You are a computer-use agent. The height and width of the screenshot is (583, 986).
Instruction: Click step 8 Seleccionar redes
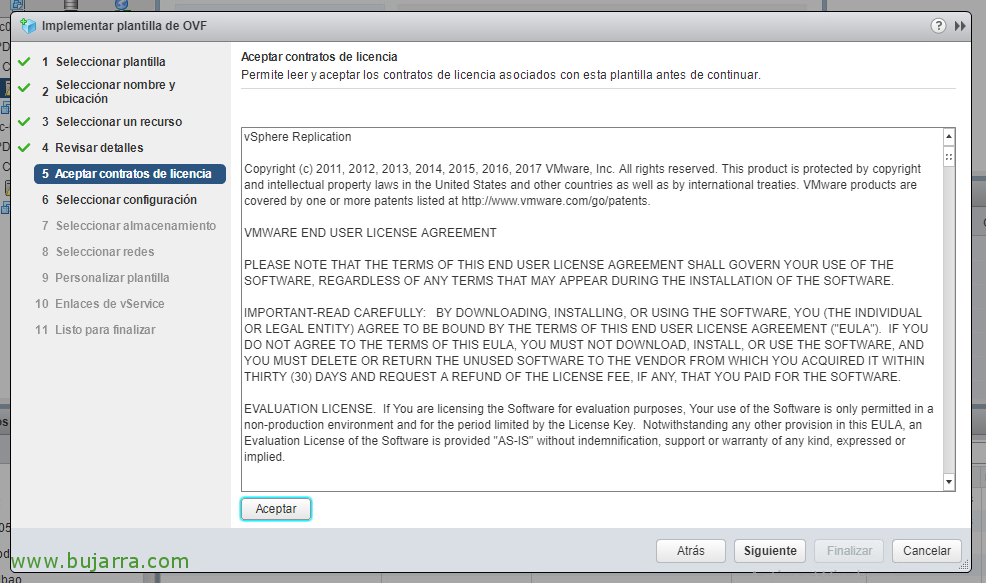pyautogui.click(x=98, y=252)
